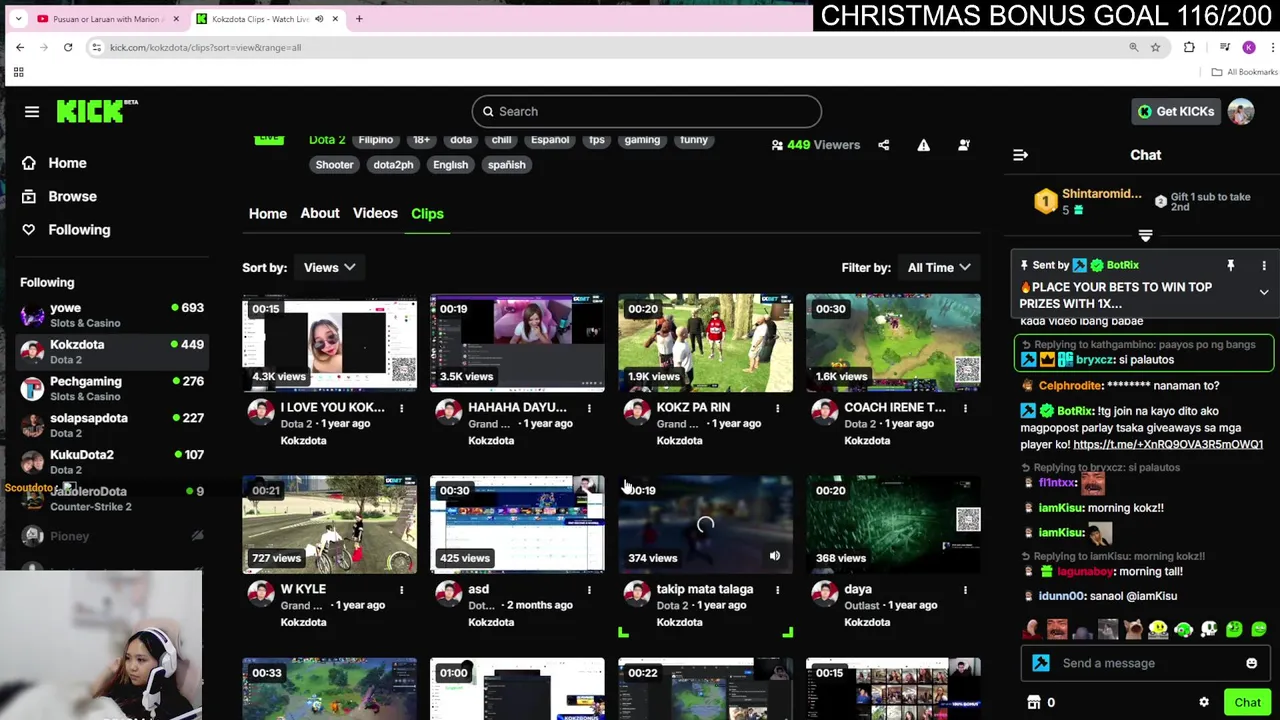Expand the leaderboard arrow under Shintaromid

[x=1146, y=236]
